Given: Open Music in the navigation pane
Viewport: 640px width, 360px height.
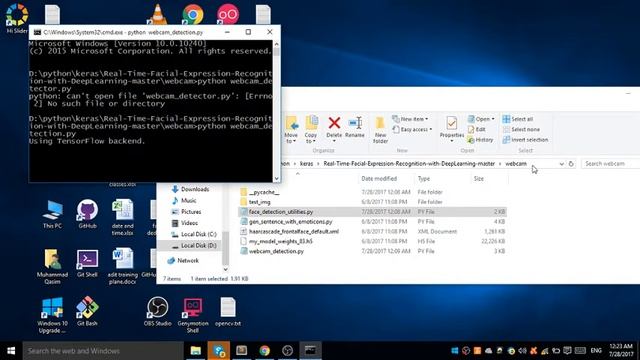Looking at the screenshot, I should pos(184,201).
